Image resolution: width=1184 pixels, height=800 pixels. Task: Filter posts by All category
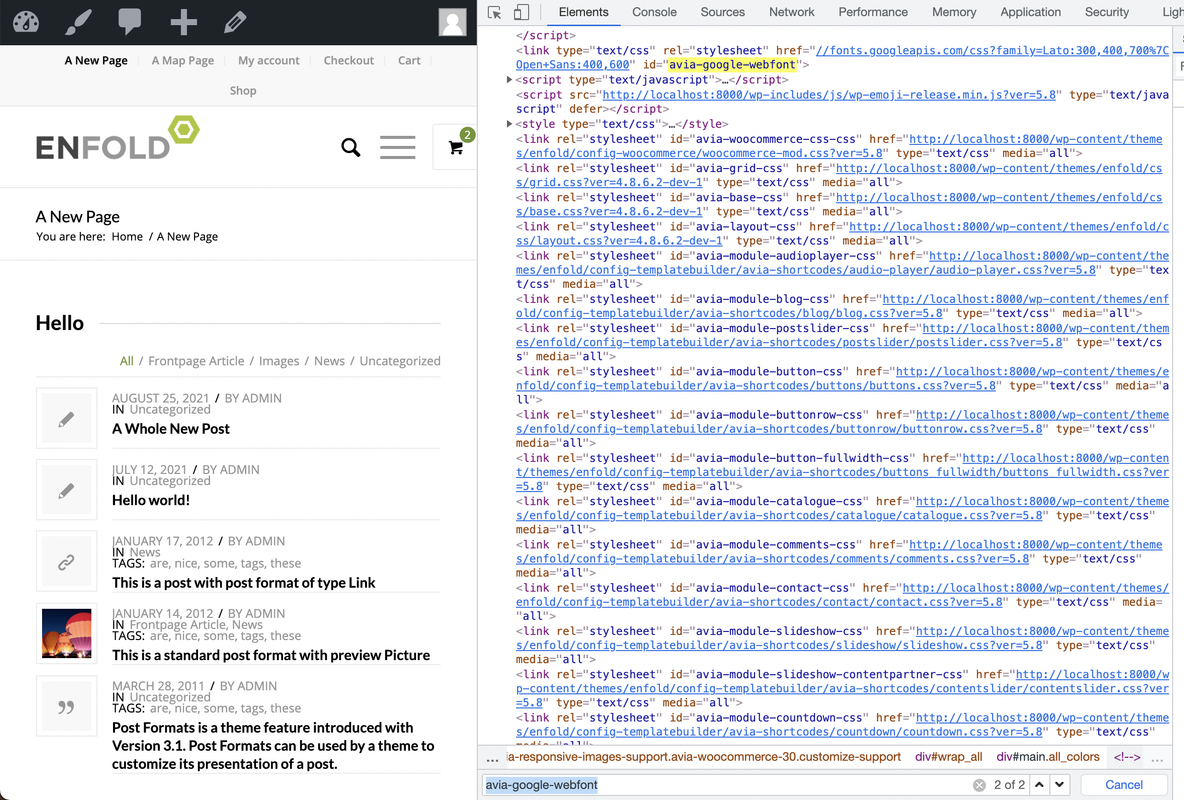click(127, 361)
